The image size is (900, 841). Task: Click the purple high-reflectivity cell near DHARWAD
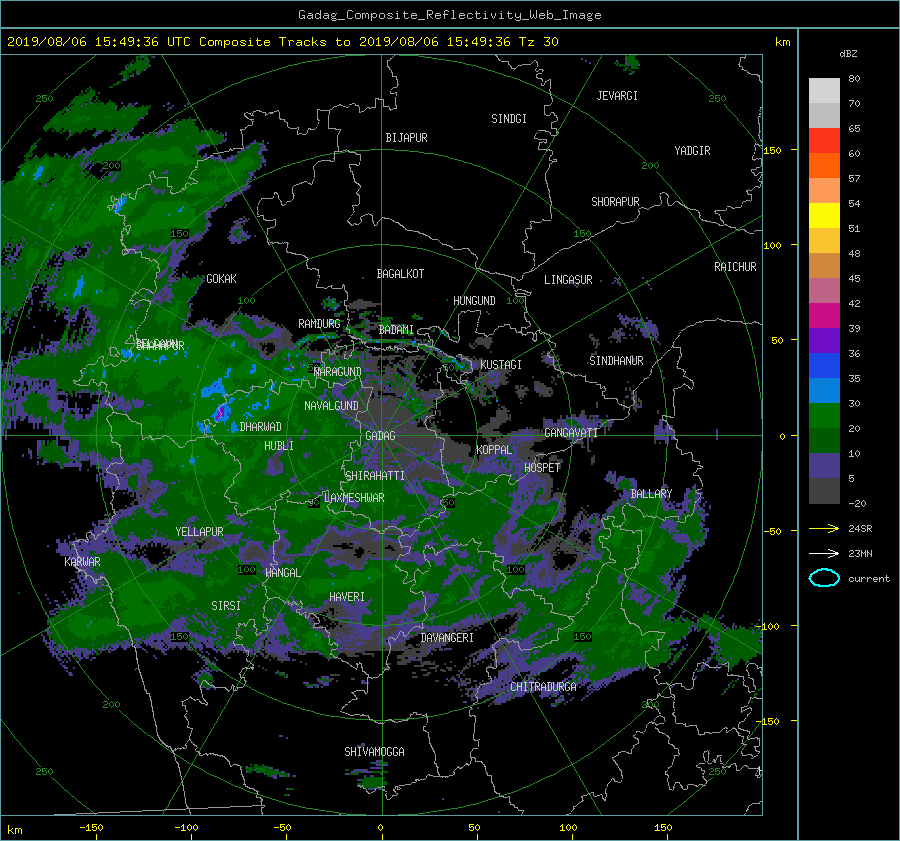click(220, 412)
